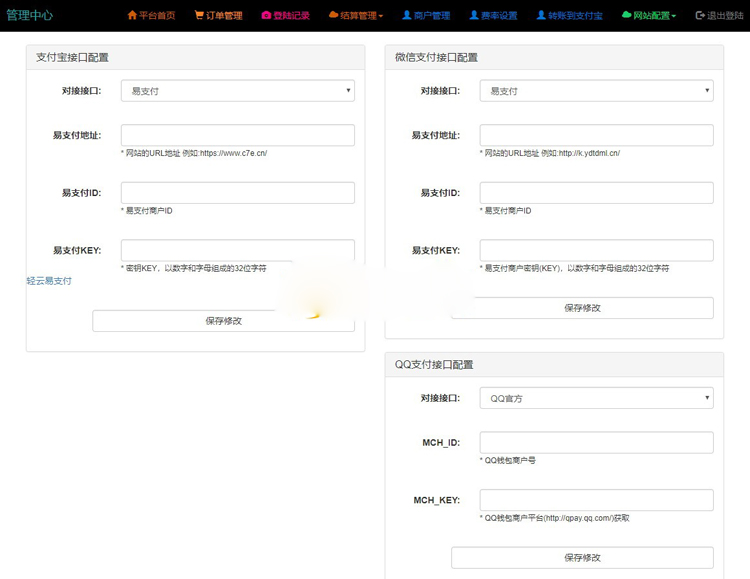750x579 pixels.
Task: Click the camera icon next to 登陆记录
Action: click(266, 16)
